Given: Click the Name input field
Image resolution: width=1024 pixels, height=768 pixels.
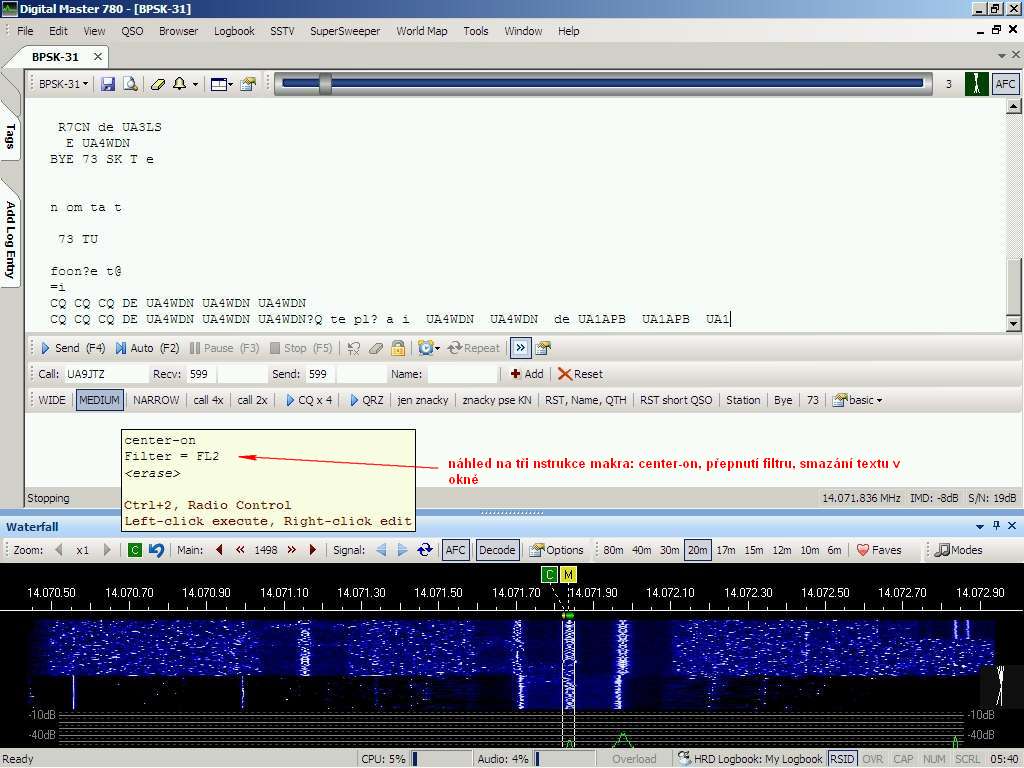Looking at the screenshot, I should (461, 374).
